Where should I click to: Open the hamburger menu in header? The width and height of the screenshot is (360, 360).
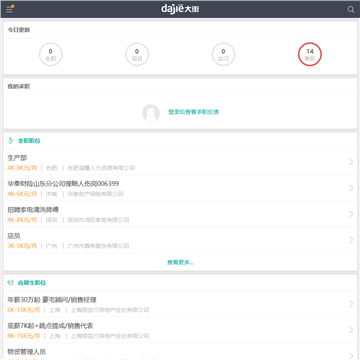10,9
